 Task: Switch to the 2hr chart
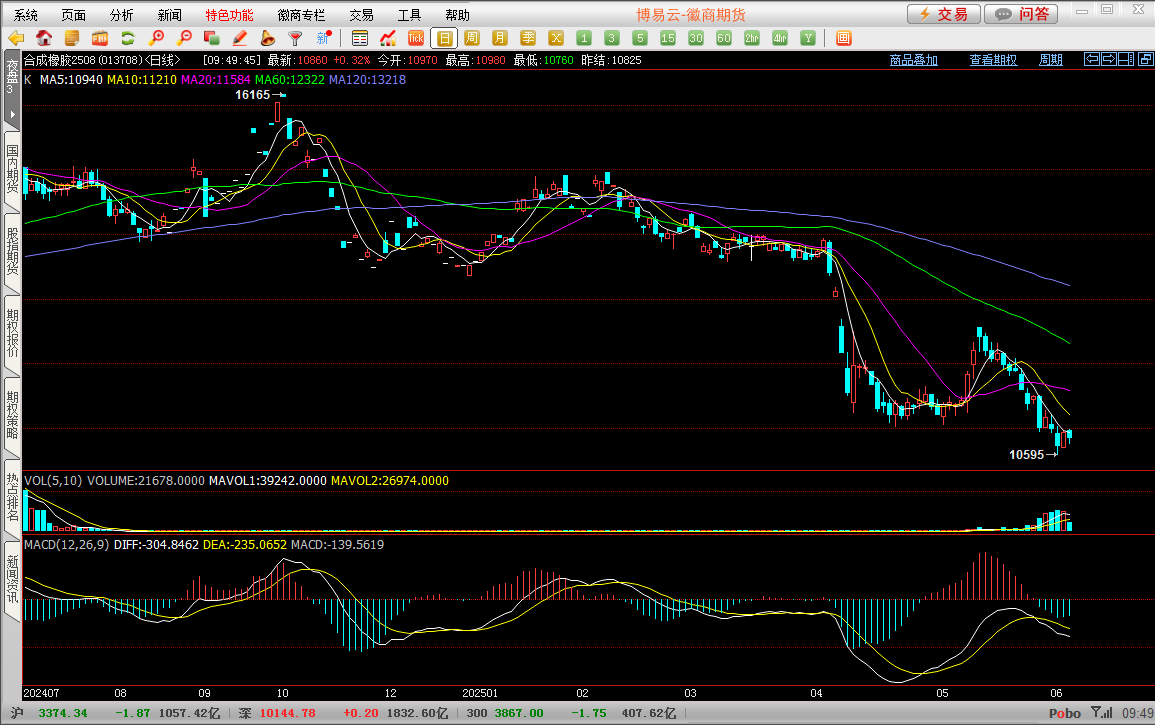751,38
